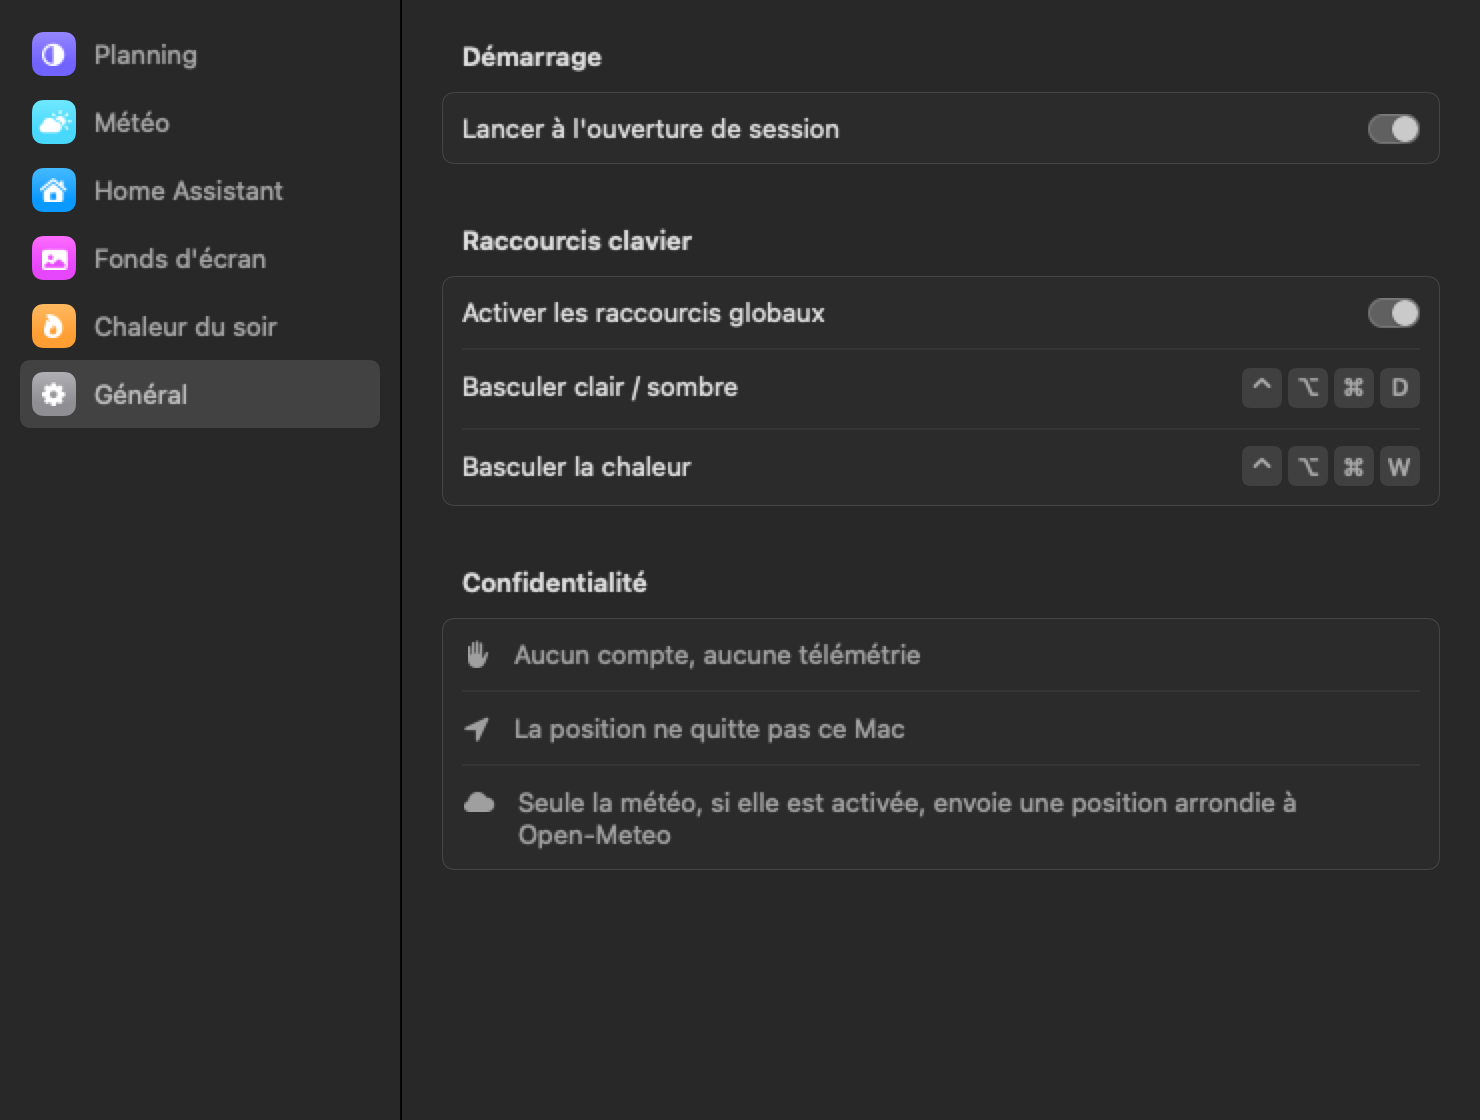The image size is (1480, 1120).
Task: Click the Chaleur du soir flame icon
Action: click(54, 326)
